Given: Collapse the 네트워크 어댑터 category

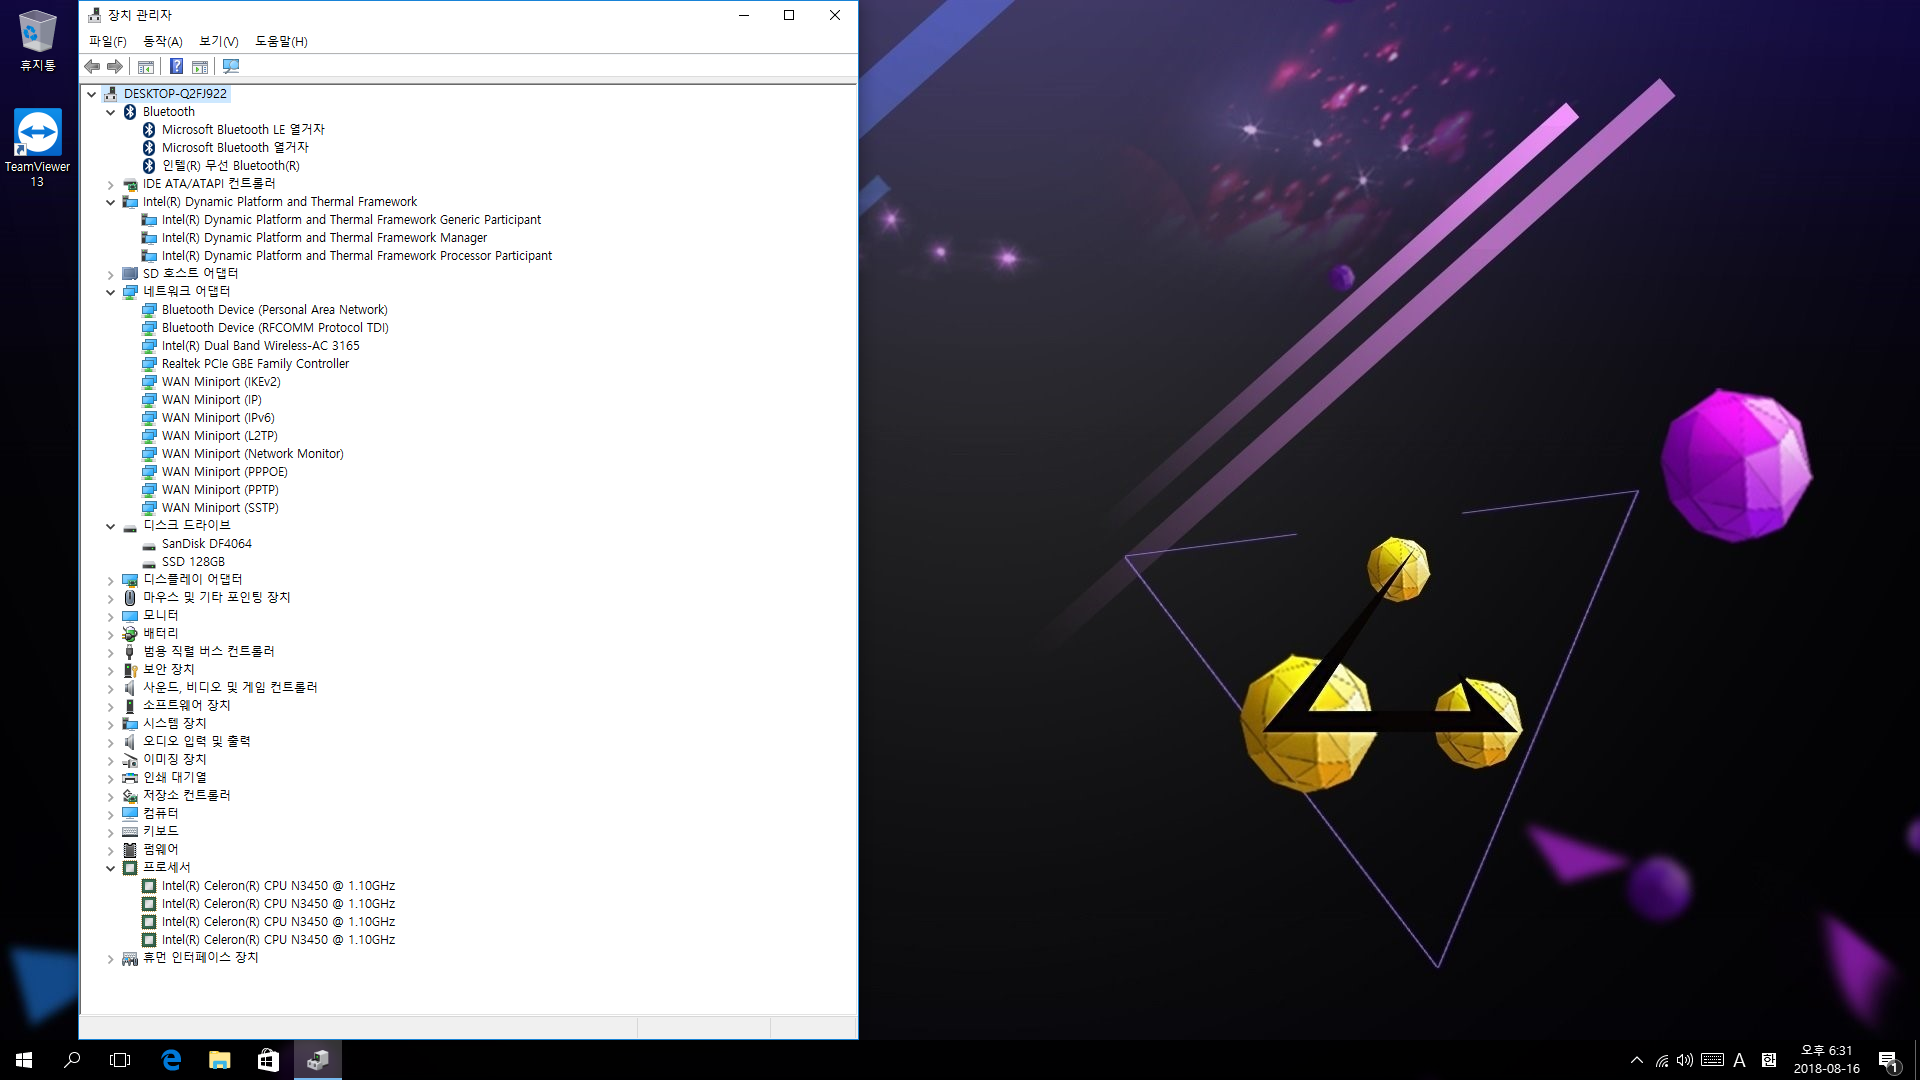Looking at the screenshot, I should coord(111,292).
